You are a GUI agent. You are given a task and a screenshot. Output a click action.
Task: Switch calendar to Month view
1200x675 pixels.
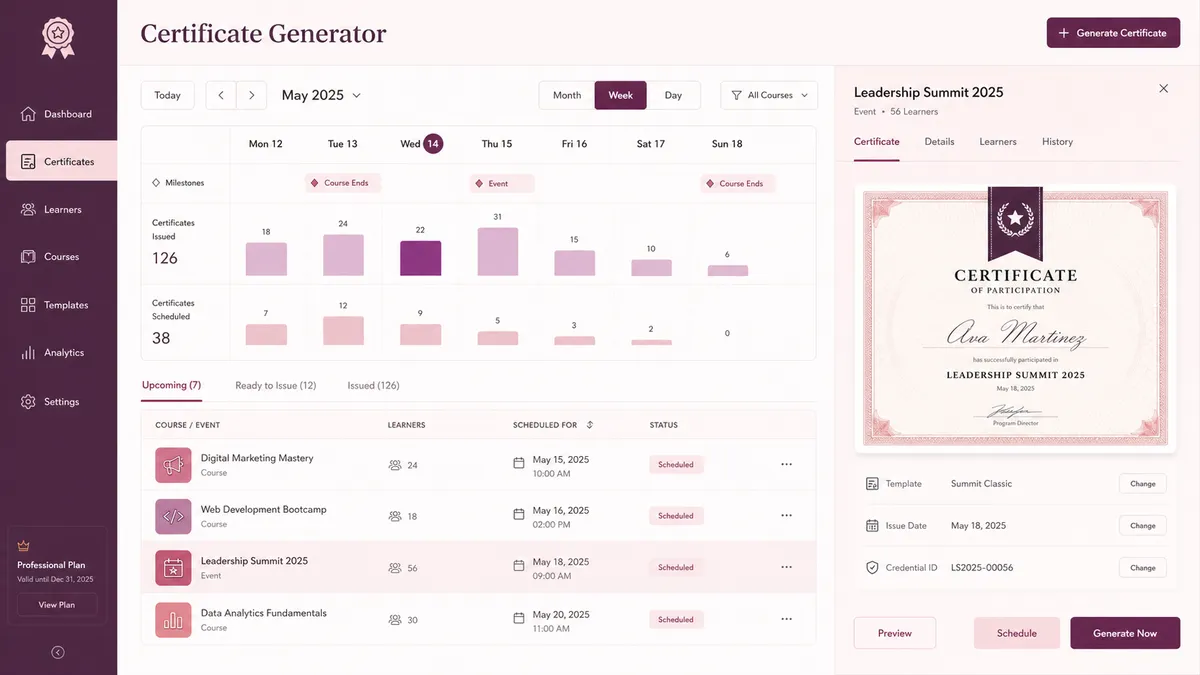[567, 95]
